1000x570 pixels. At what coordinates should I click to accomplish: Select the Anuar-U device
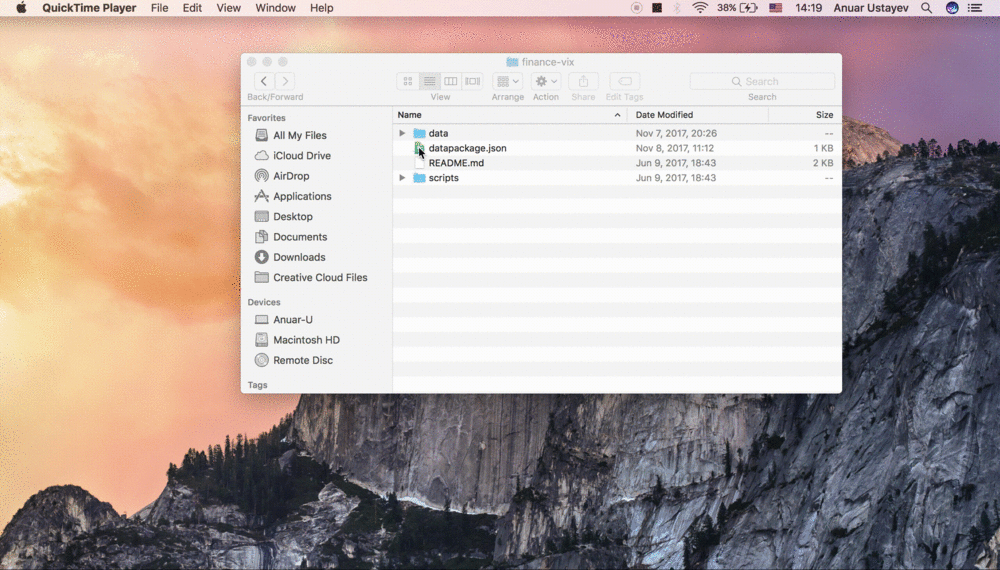[293, 319]
